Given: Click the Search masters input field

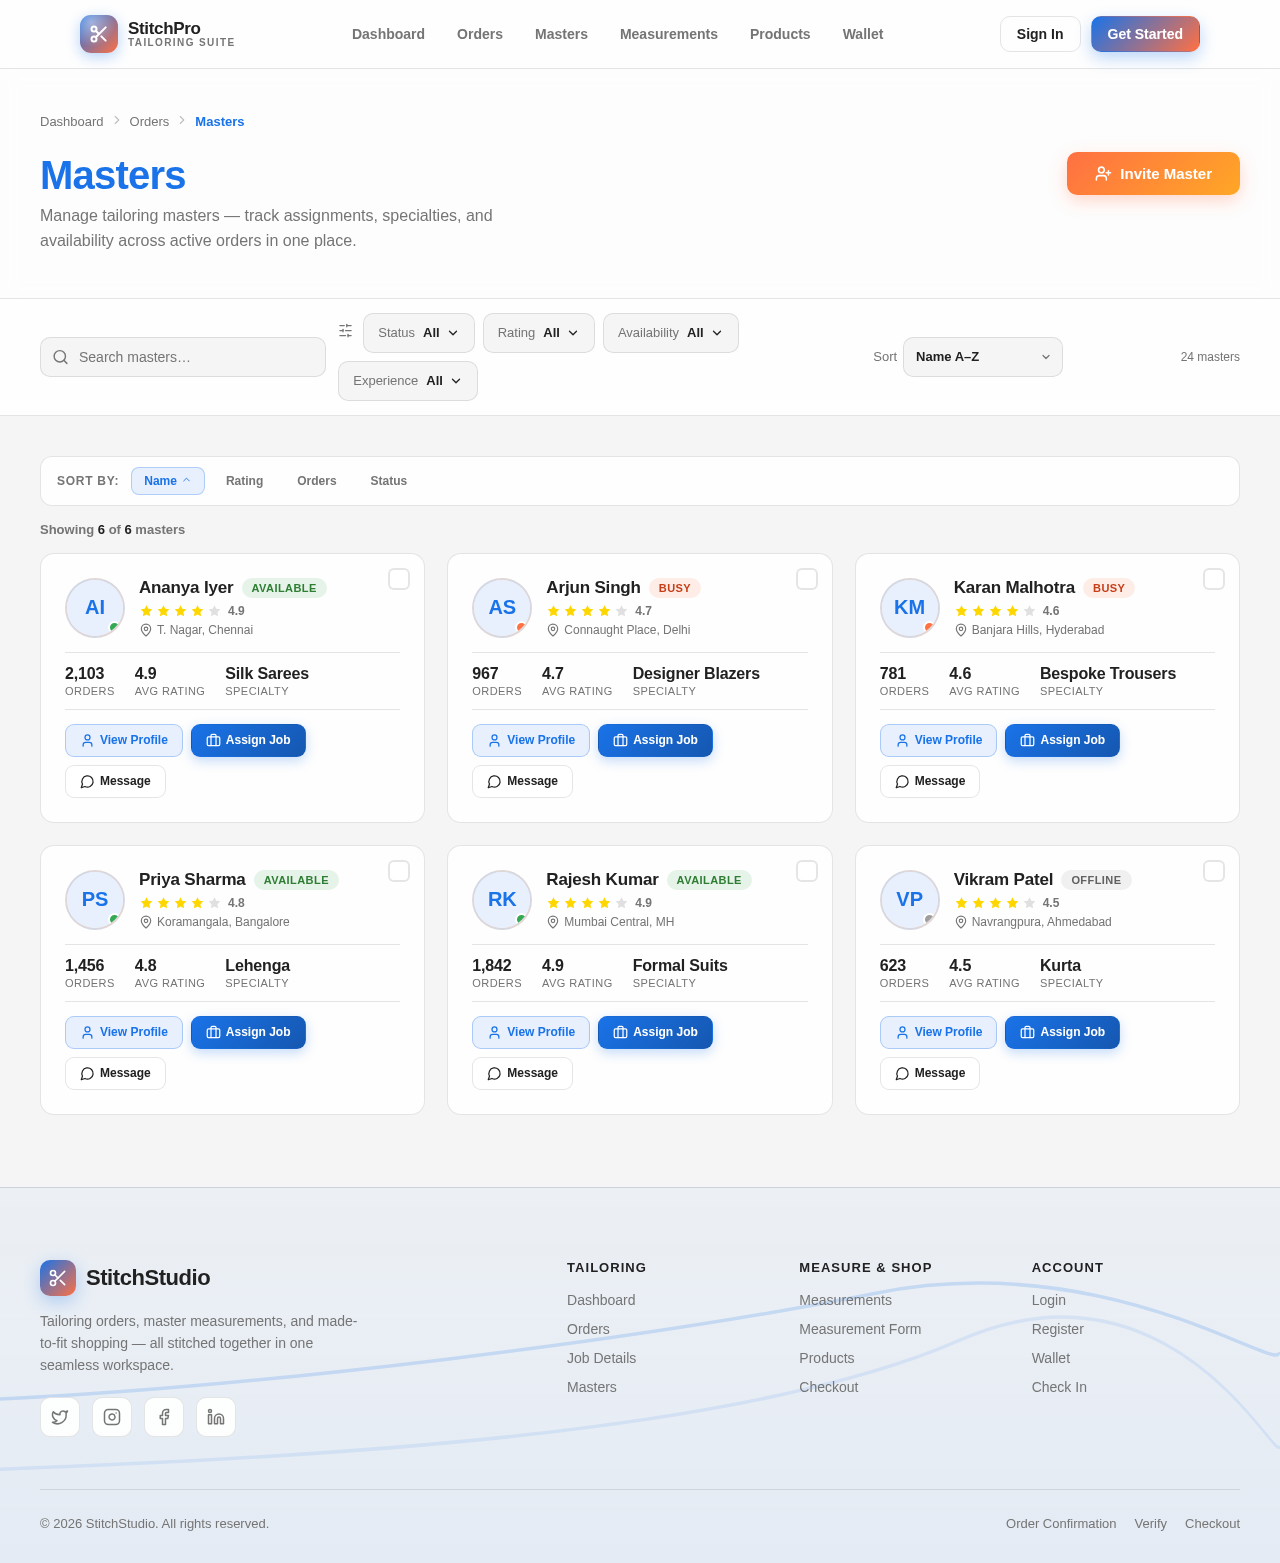Looking at the screenshot, I should (183, 357).
